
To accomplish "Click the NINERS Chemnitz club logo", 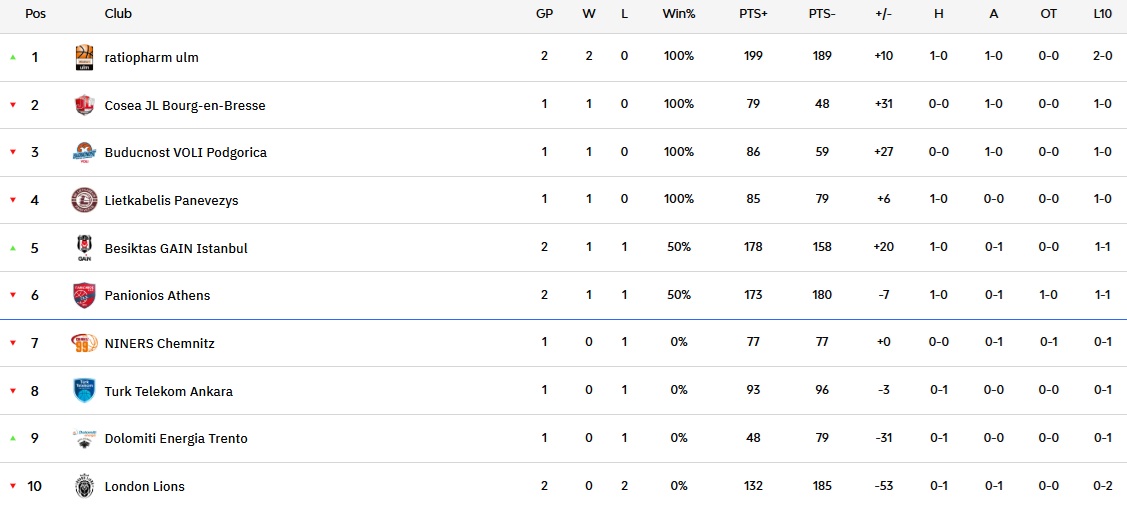I will [84, 343].
